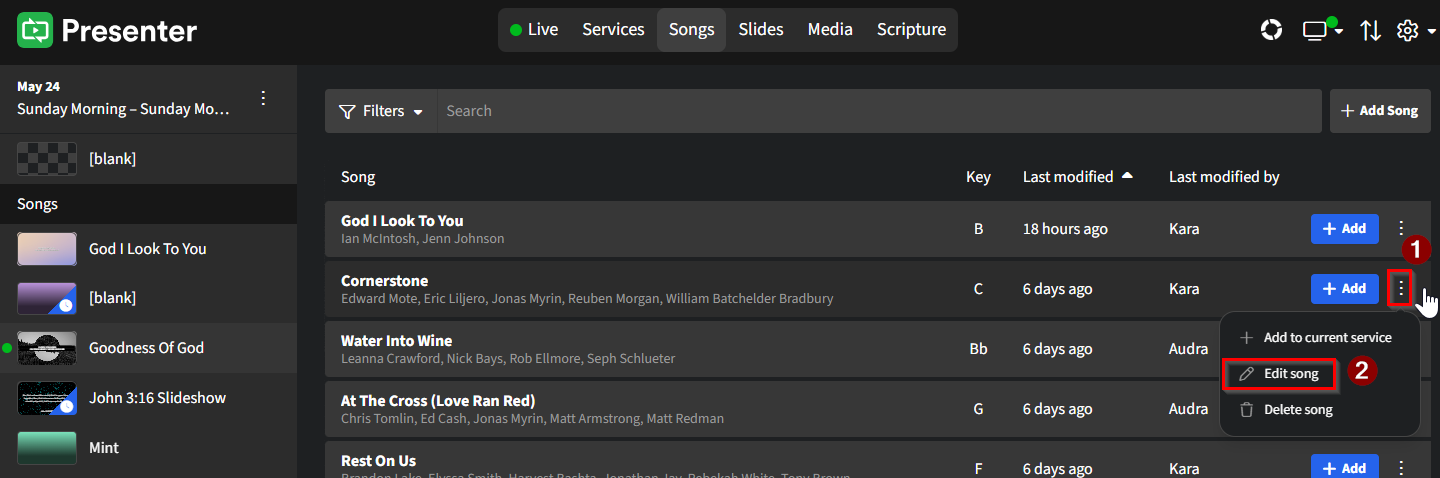Click the Key column header
1440x478 pixels.
(978, 177)
